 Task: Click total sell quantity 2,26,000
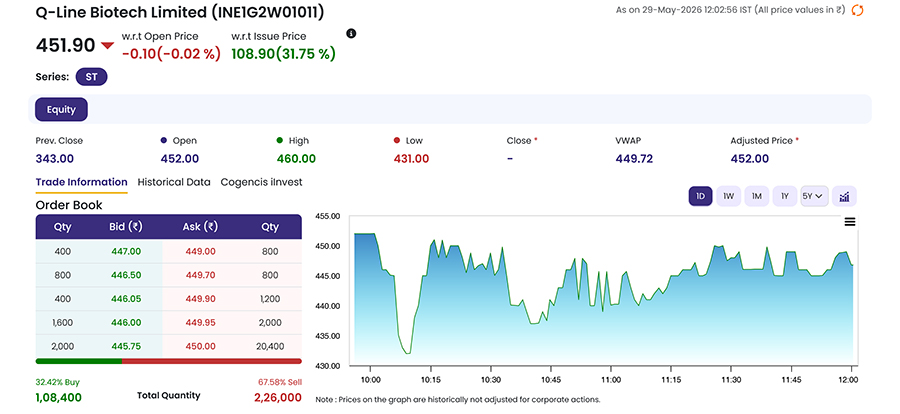(278, 397)
